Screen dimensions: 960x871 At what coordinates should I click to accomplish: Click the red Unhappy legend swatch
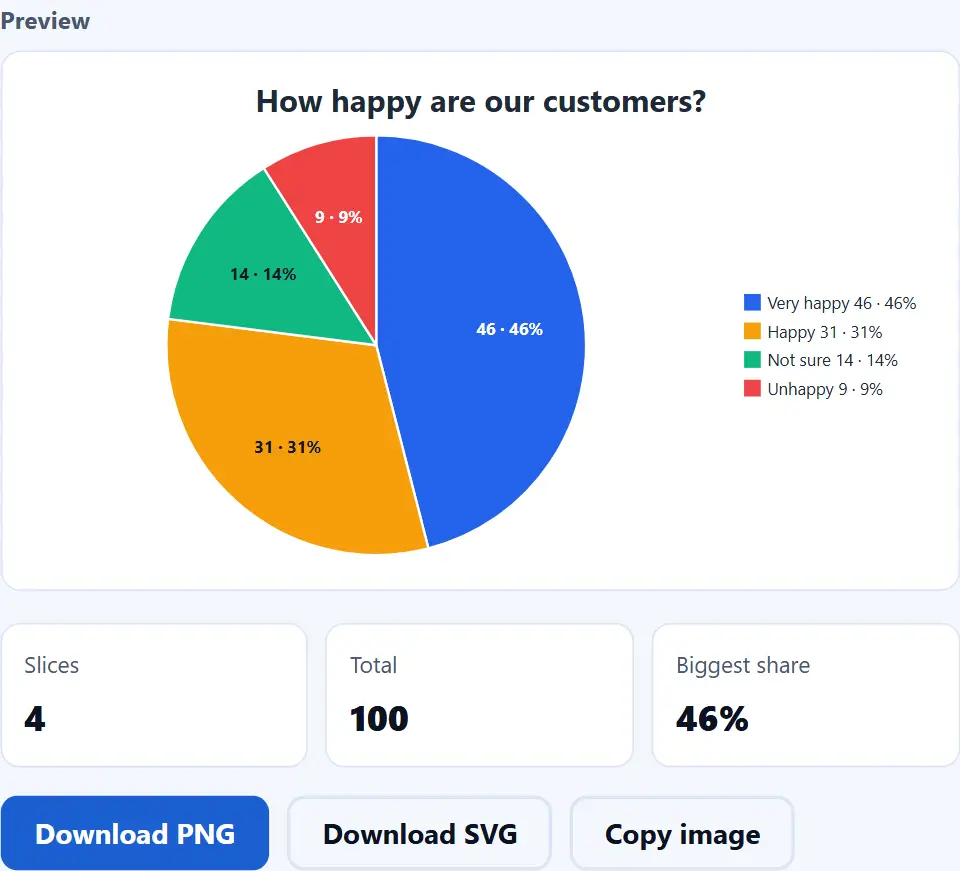coord(752,389)
